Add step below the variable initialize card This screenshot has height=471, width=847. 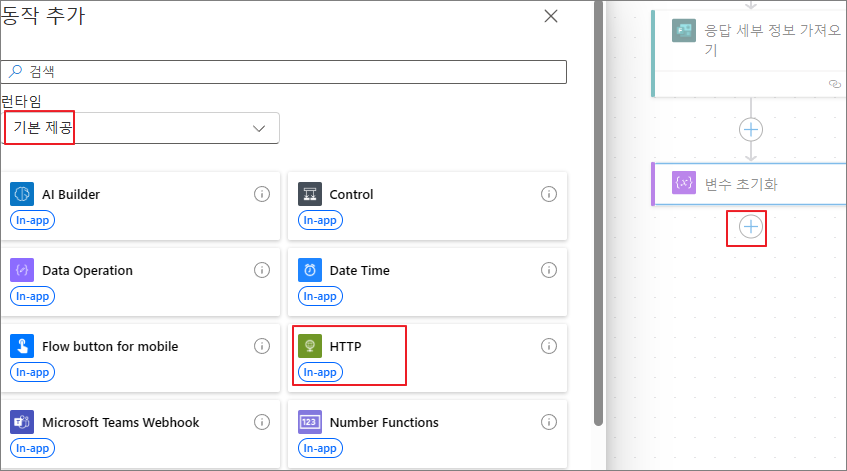[751, 227]
